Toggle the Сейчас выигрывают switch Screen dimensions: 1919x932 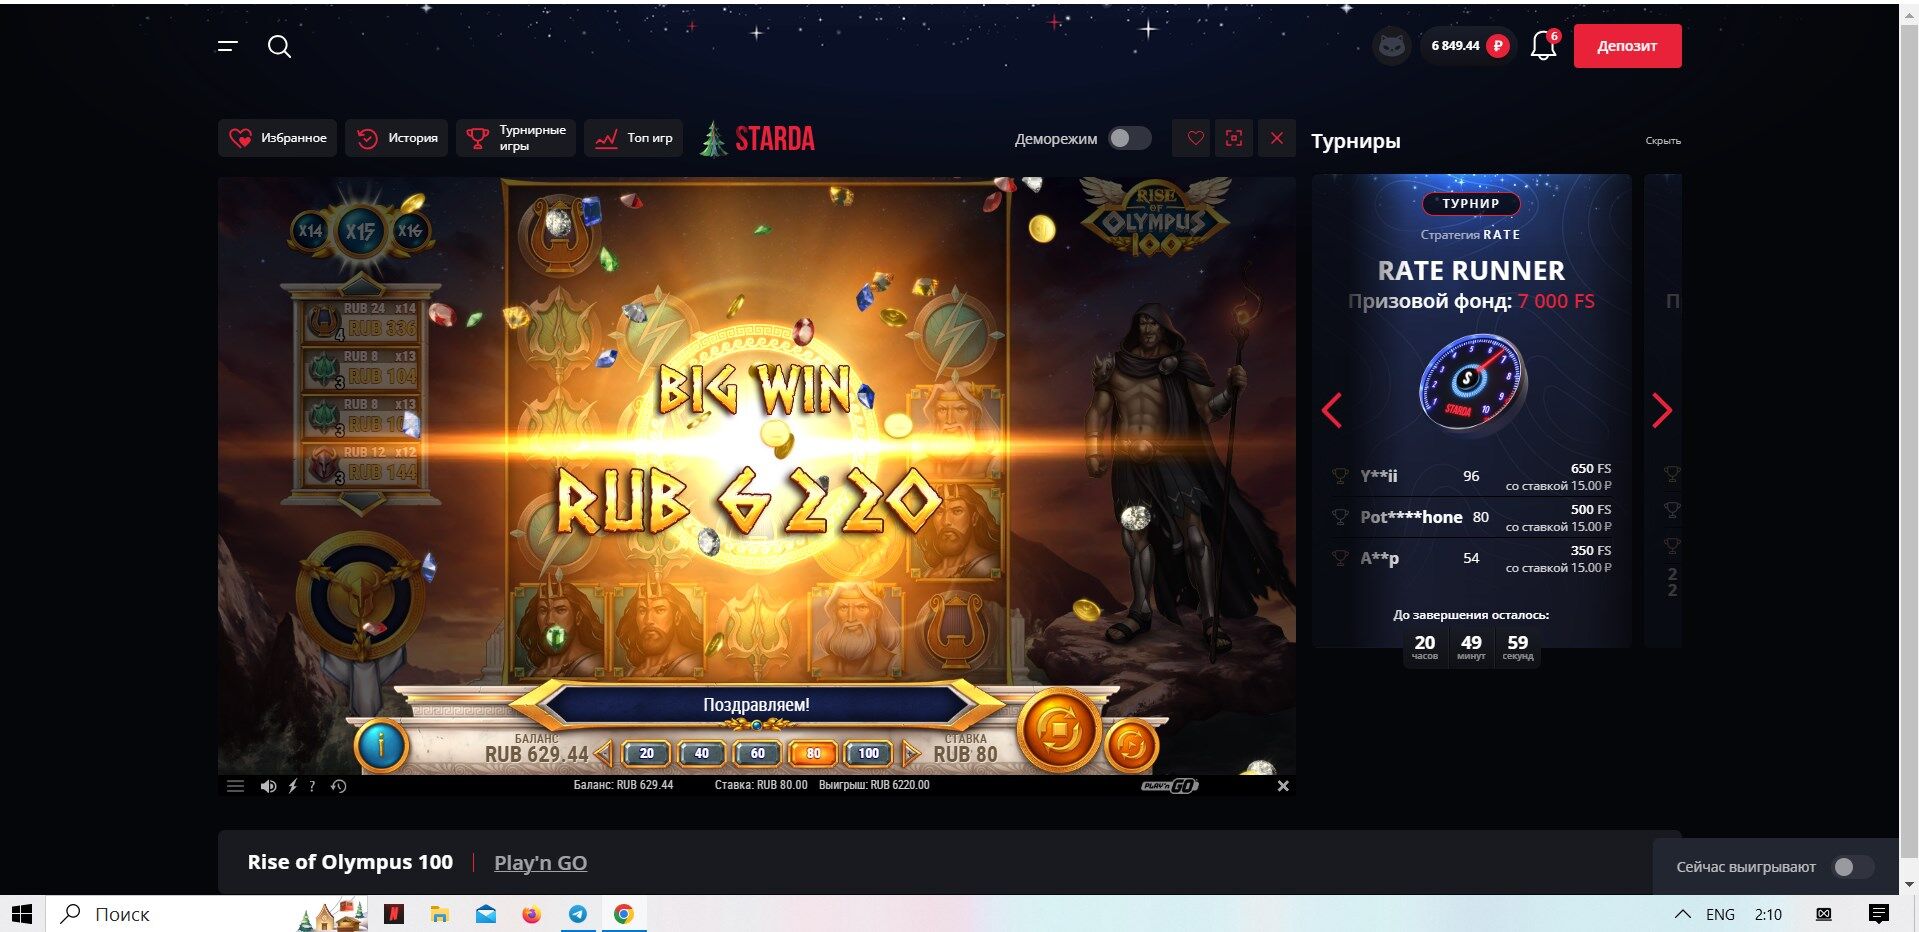(x=1852, y=867)
